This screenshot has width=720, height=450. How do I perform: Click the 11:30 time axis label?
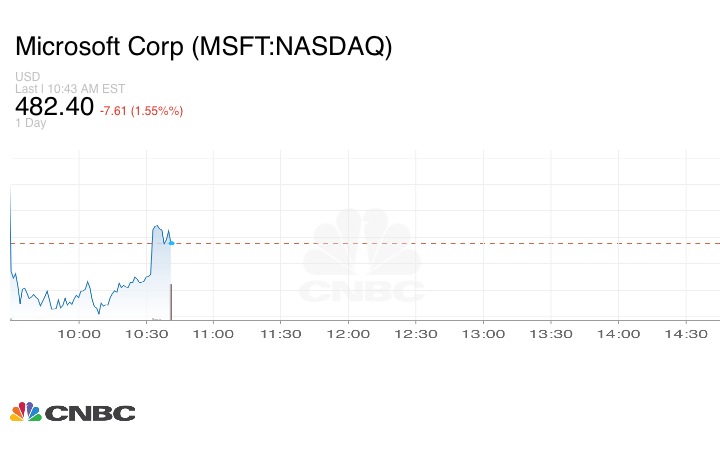tap(281, 334)
